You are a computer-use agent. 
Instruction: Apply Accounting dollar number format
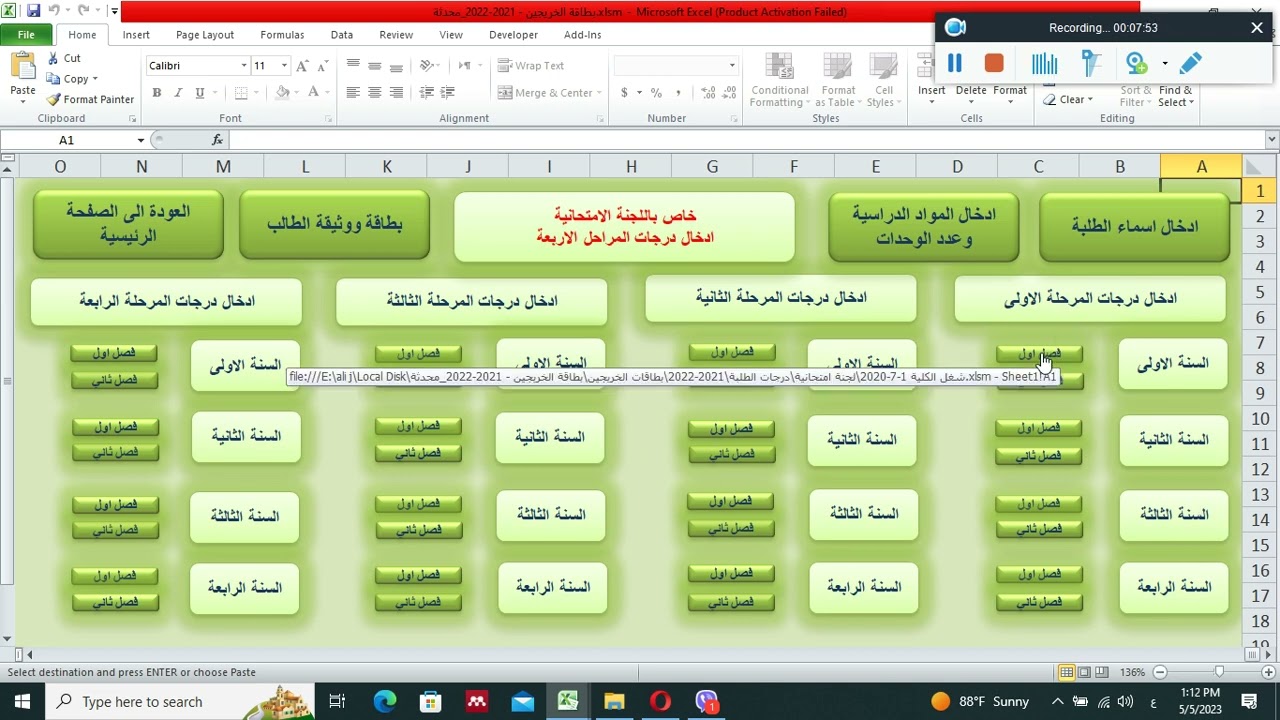(624, 92)
